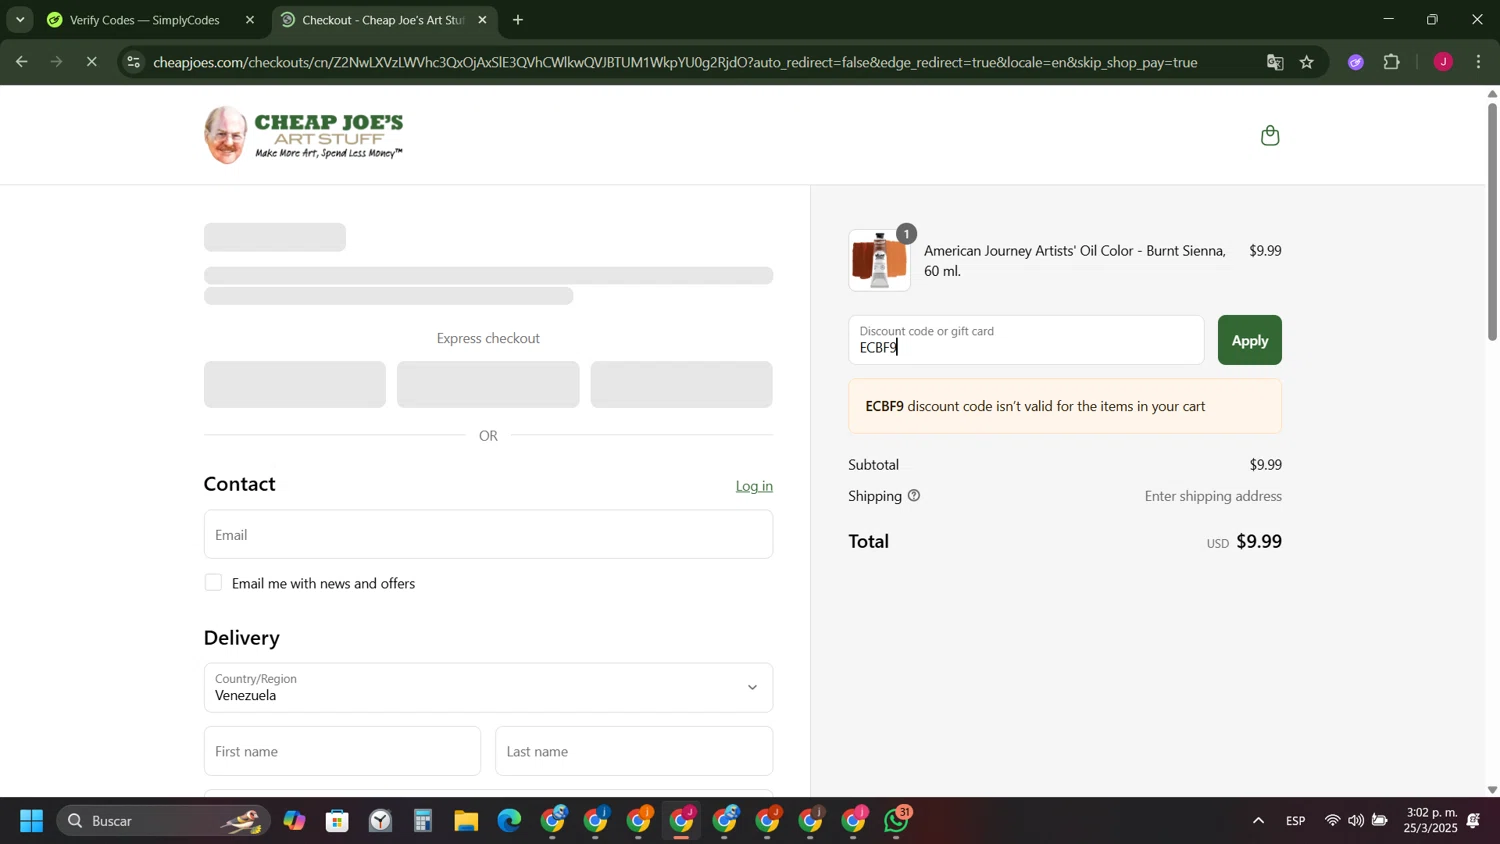This screenshot has height=844, width=1500.
Task: Click the ECBF9 invalid code error message
Action: [x=1065, y=406]
